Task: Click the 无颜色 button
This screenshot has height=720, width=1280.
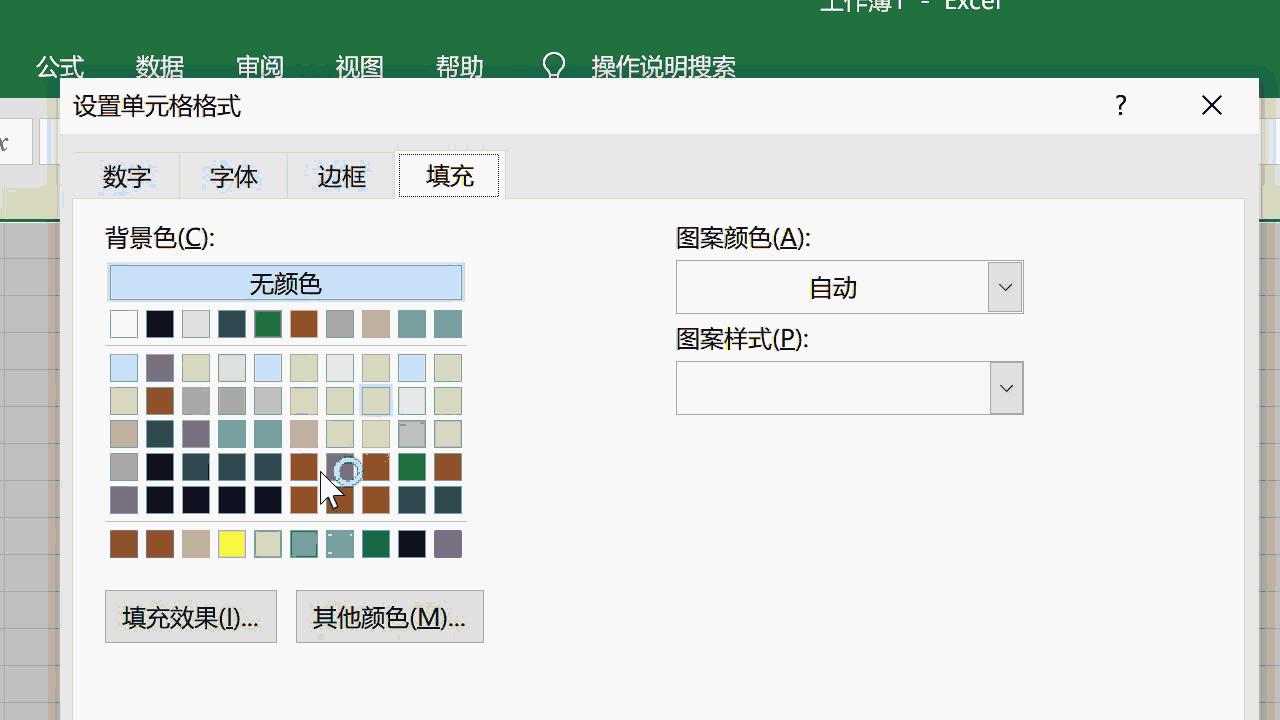Action: (286, 282)
